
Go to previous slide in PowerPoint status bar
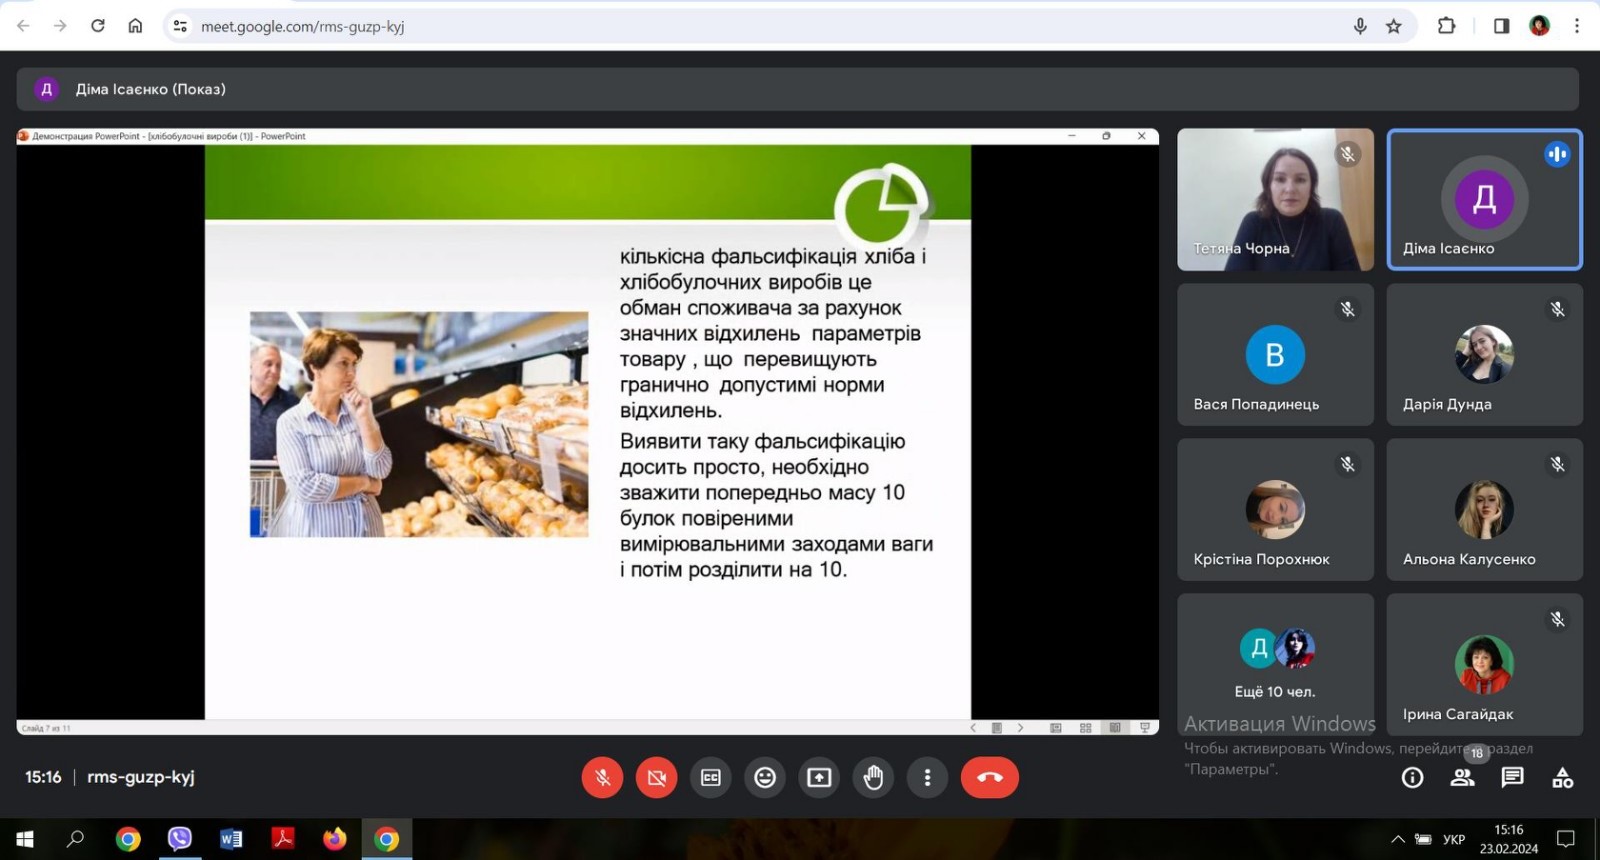(973, 728)
